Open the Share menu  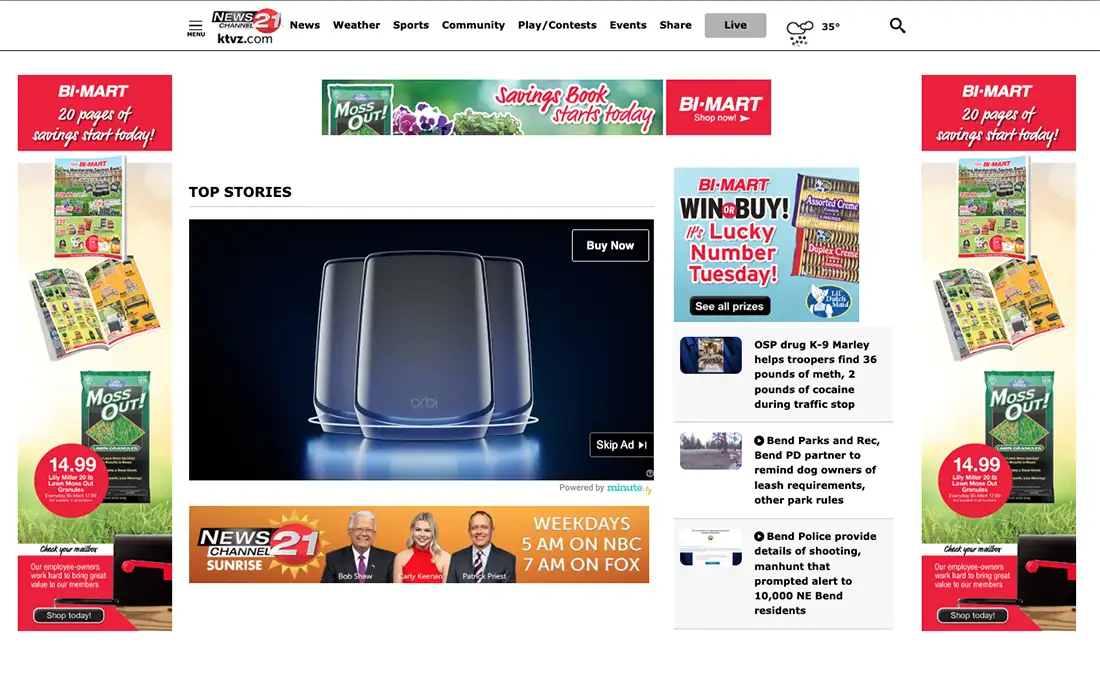coord(675,25)
